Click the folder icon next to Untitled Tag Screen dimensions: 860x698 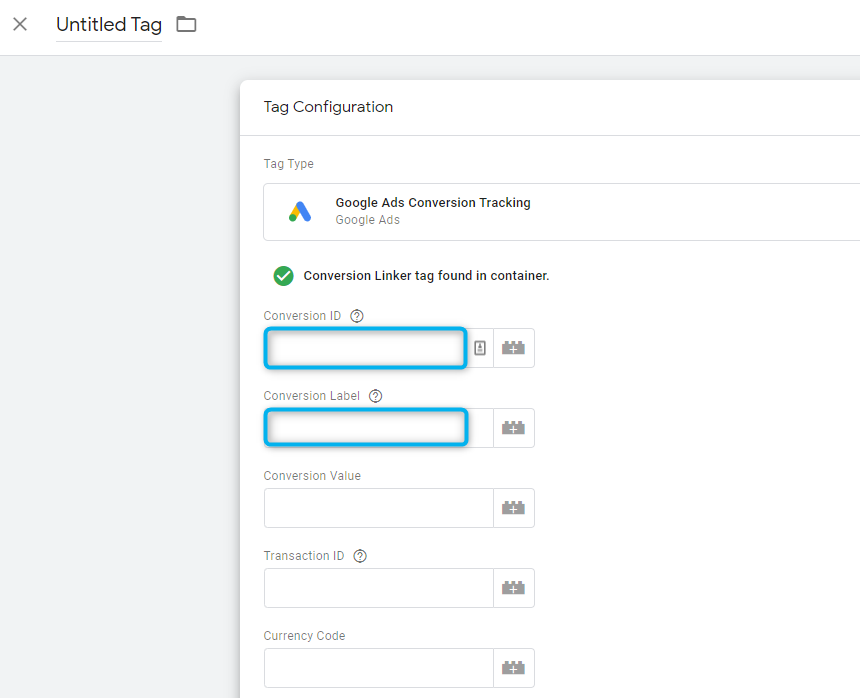click(x=186, y=24)
